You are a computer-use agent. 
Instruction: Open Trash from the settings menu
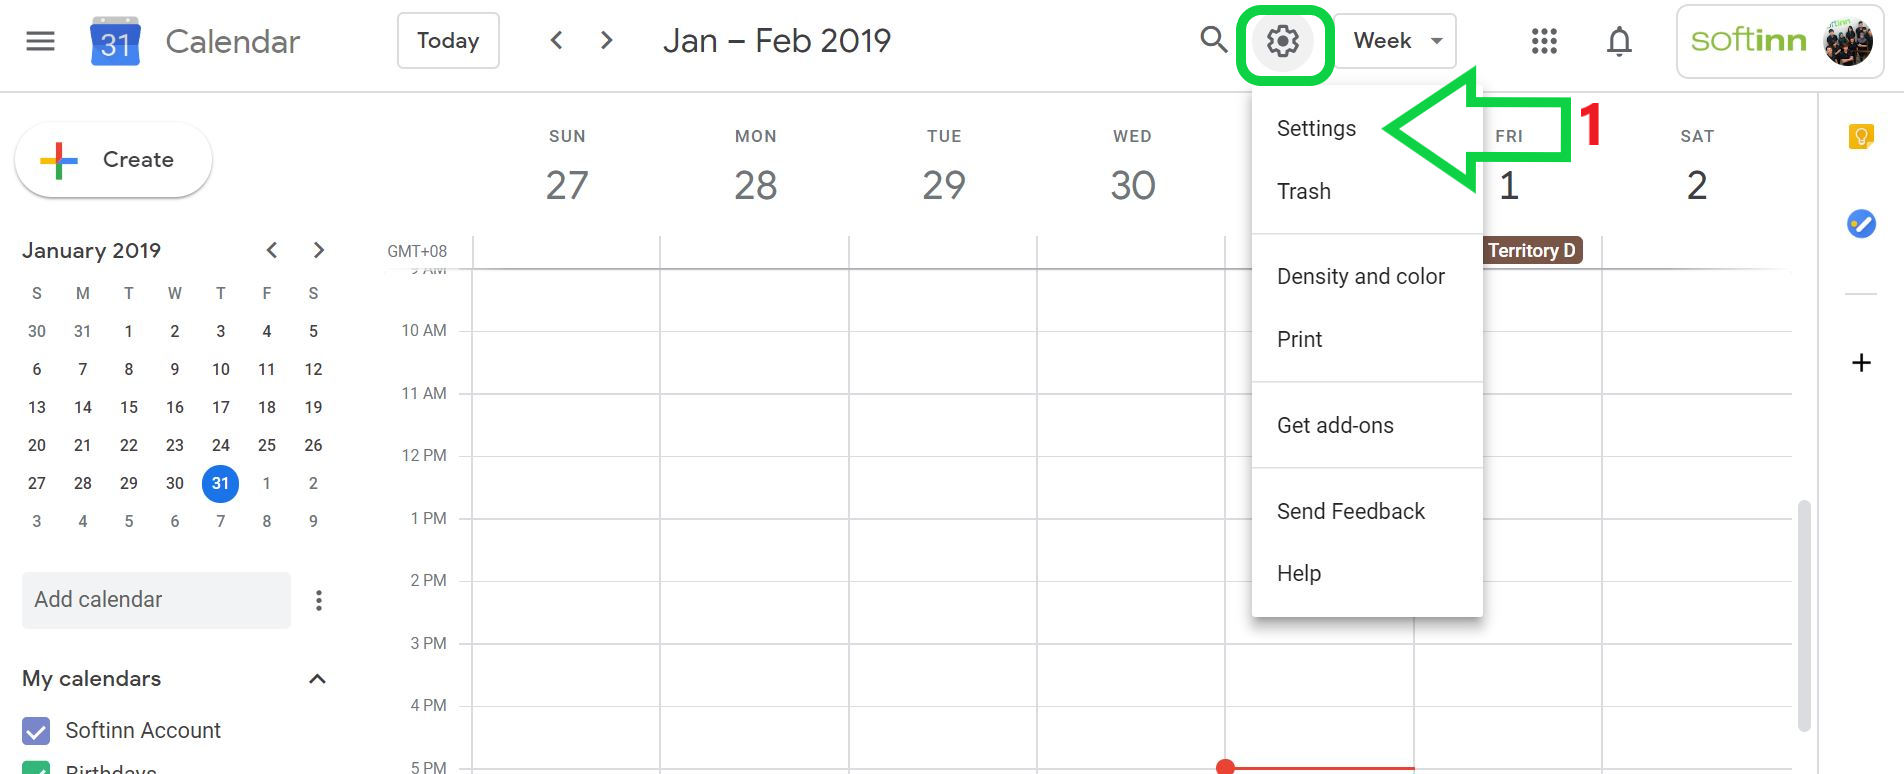(1303, 191)
